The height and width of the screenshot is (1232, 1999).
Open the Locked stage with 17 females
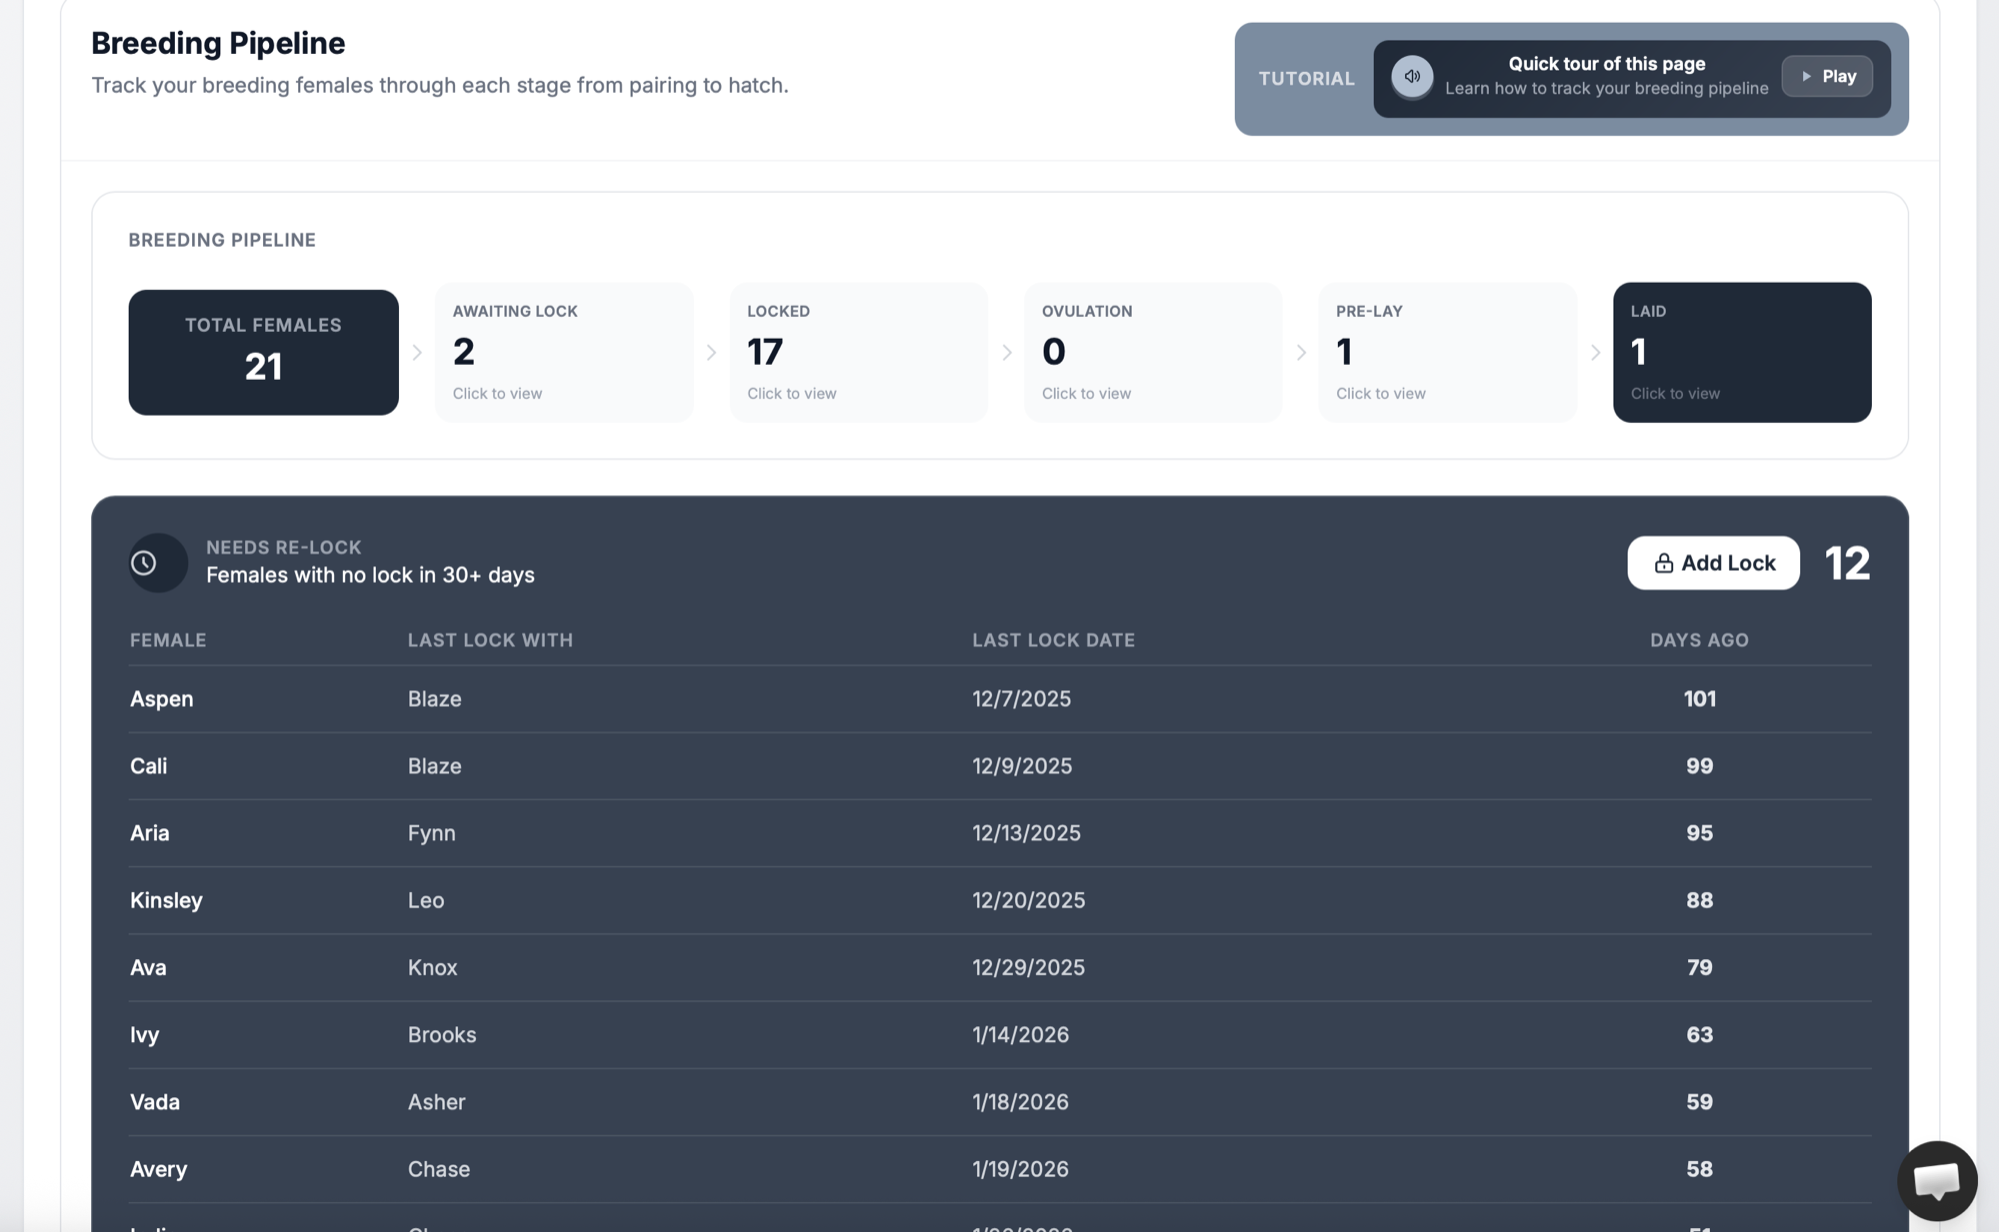click(x=858, y=352)
